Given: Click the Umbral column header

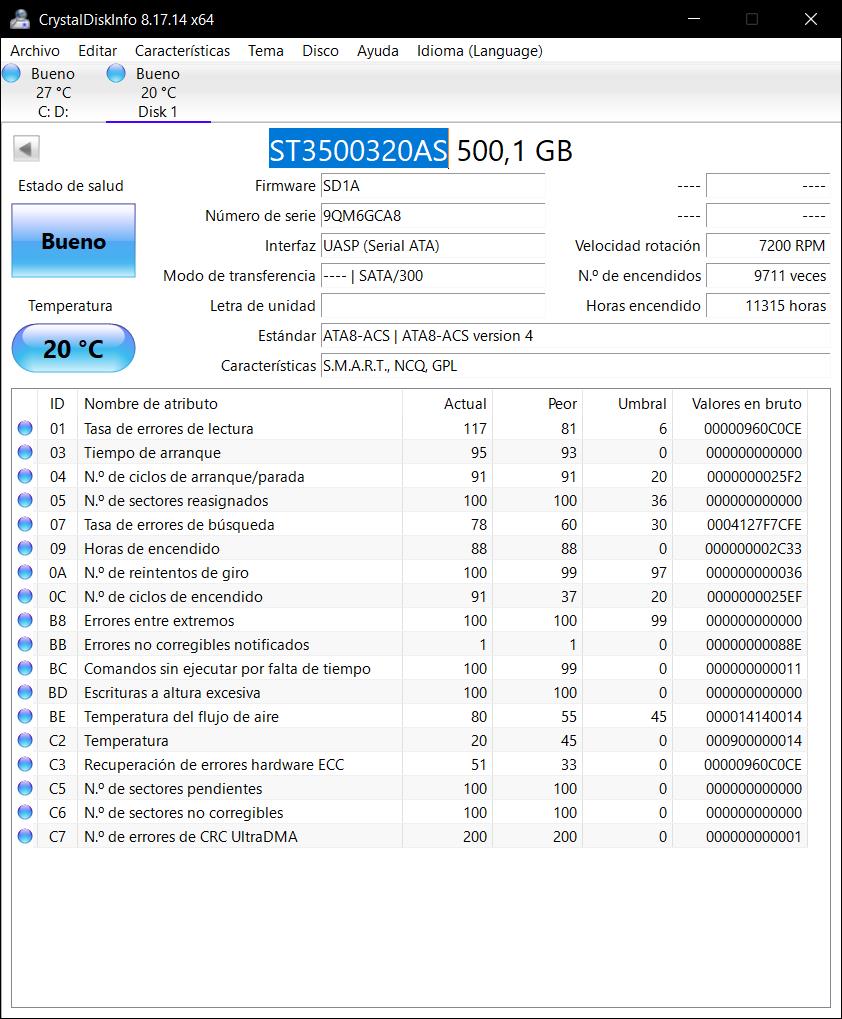Looking at the screenshot, I should pos(628,404).
